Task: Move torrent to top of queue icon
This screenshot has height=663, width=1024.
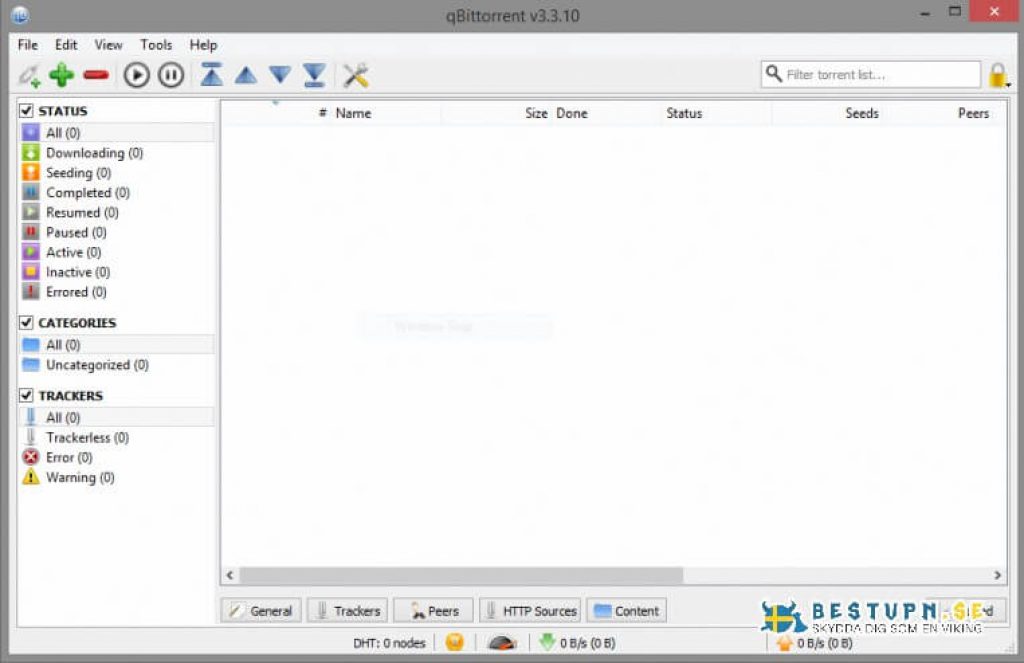Action: (x=211, y=74)
